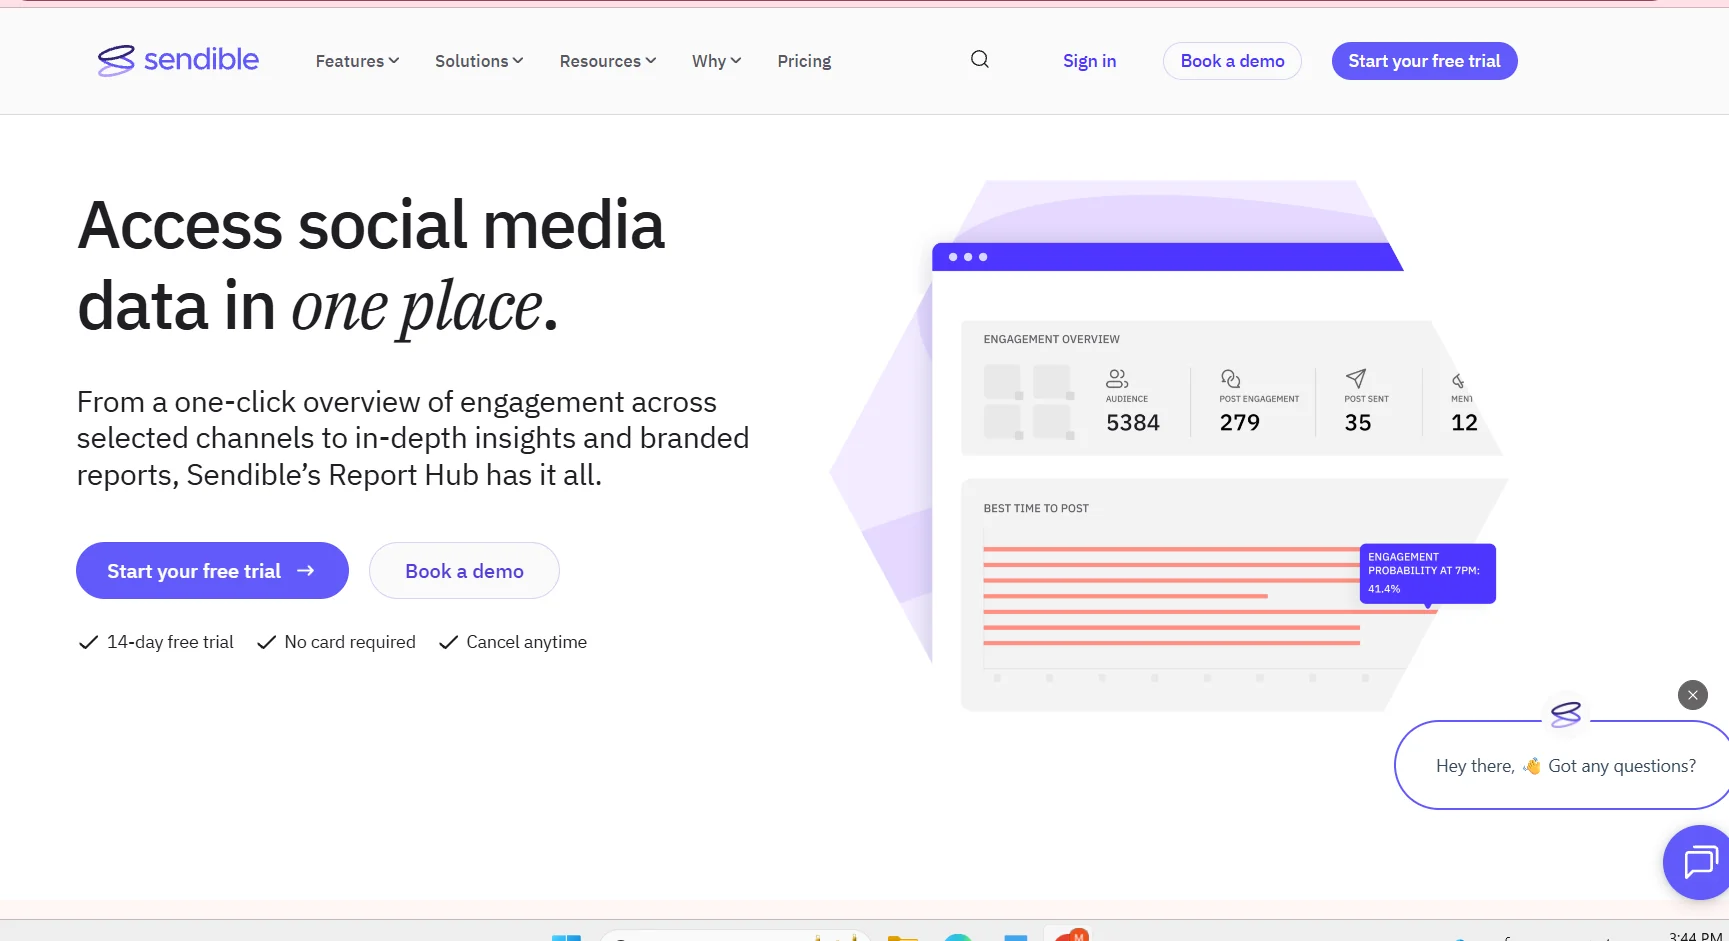The width and height of the screenshot is (1729, 941).
Task: Expand the Features dropdown
Action: [x=356, y=61]
